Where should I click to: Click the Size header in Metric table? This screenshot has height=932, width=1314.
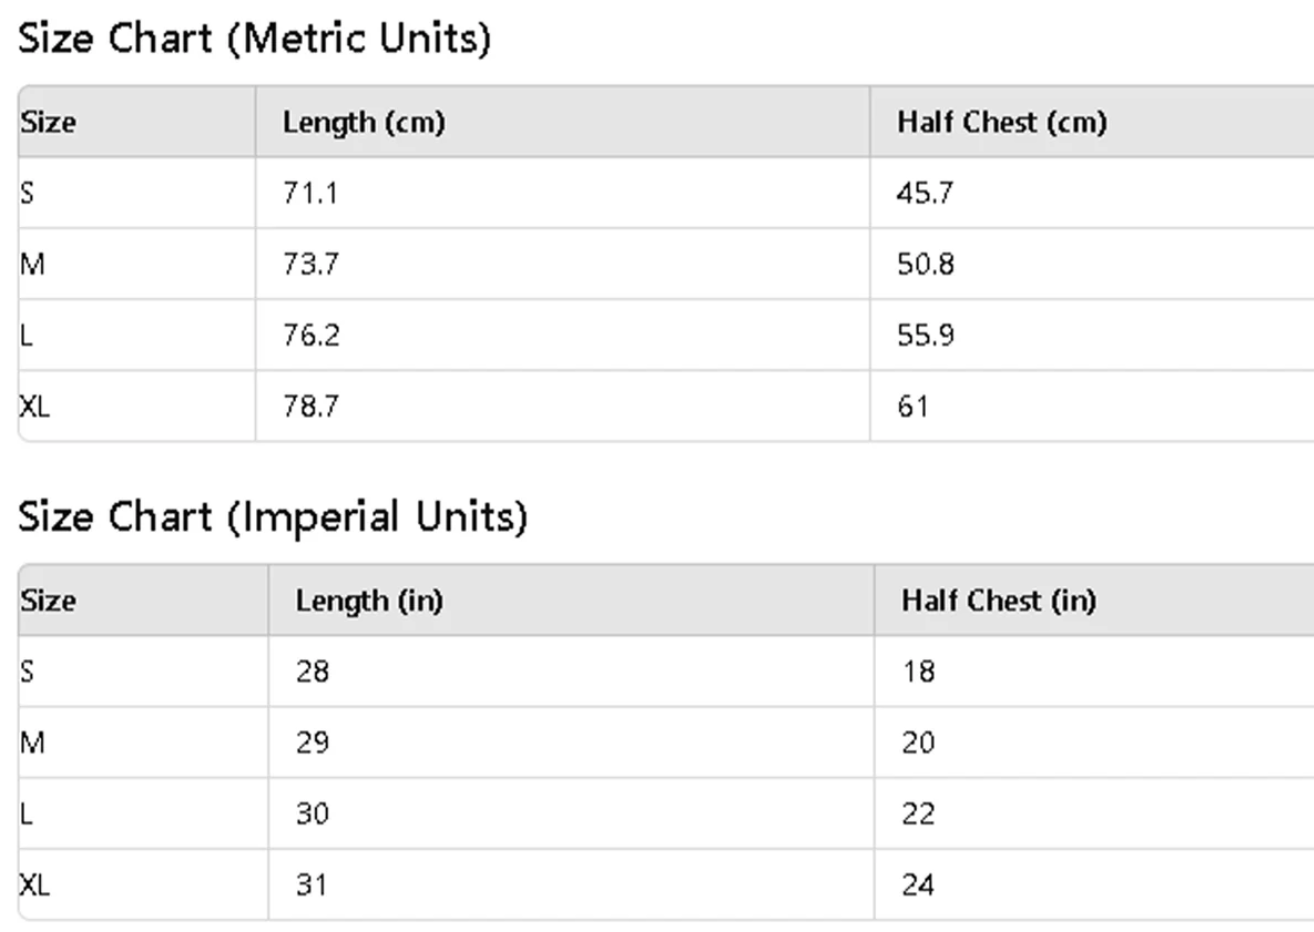[x=48, y=122]
